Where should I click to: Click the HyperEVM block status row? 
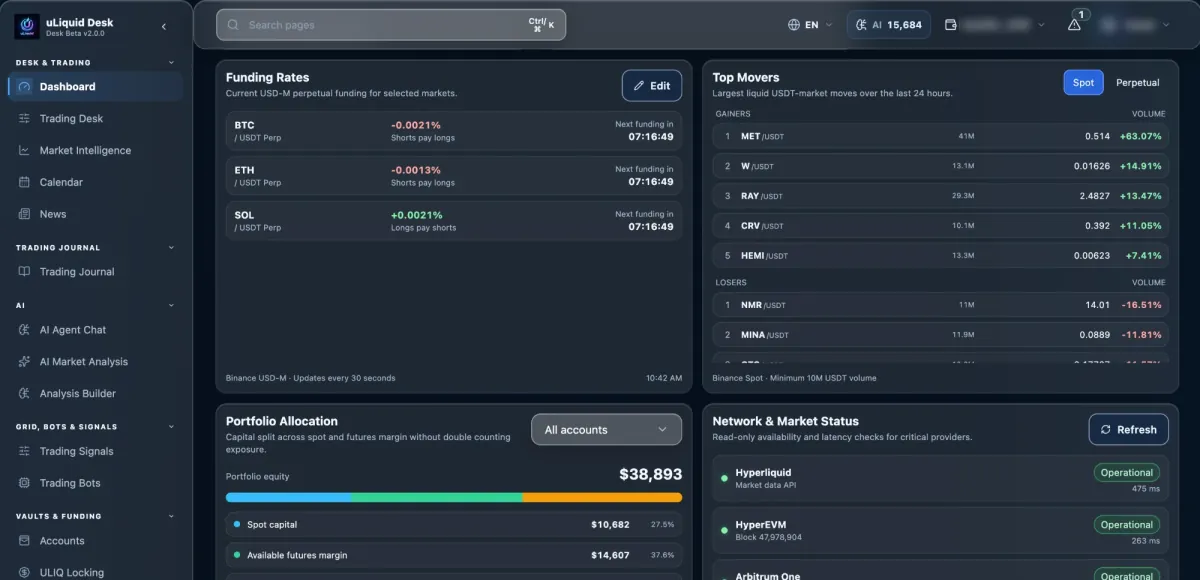tap(940, 531)
